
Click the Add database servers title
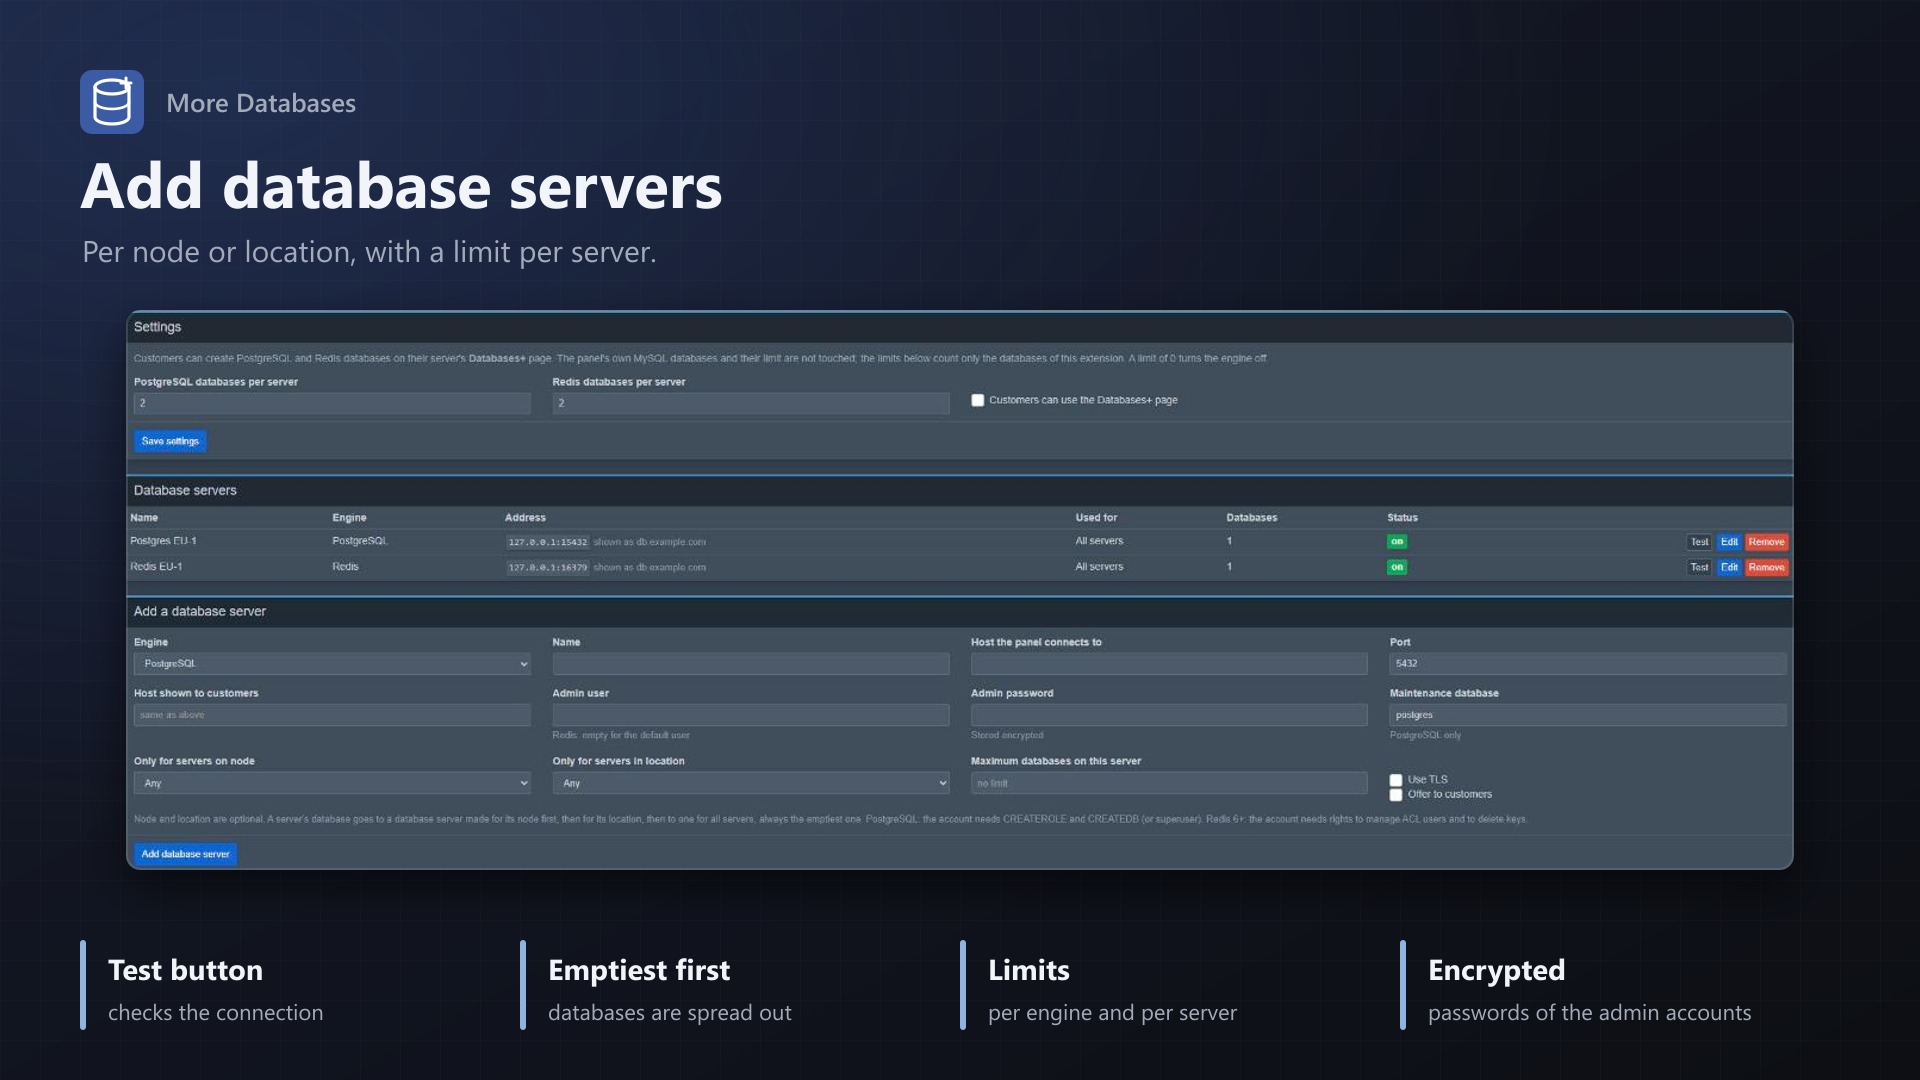point(401,186)
